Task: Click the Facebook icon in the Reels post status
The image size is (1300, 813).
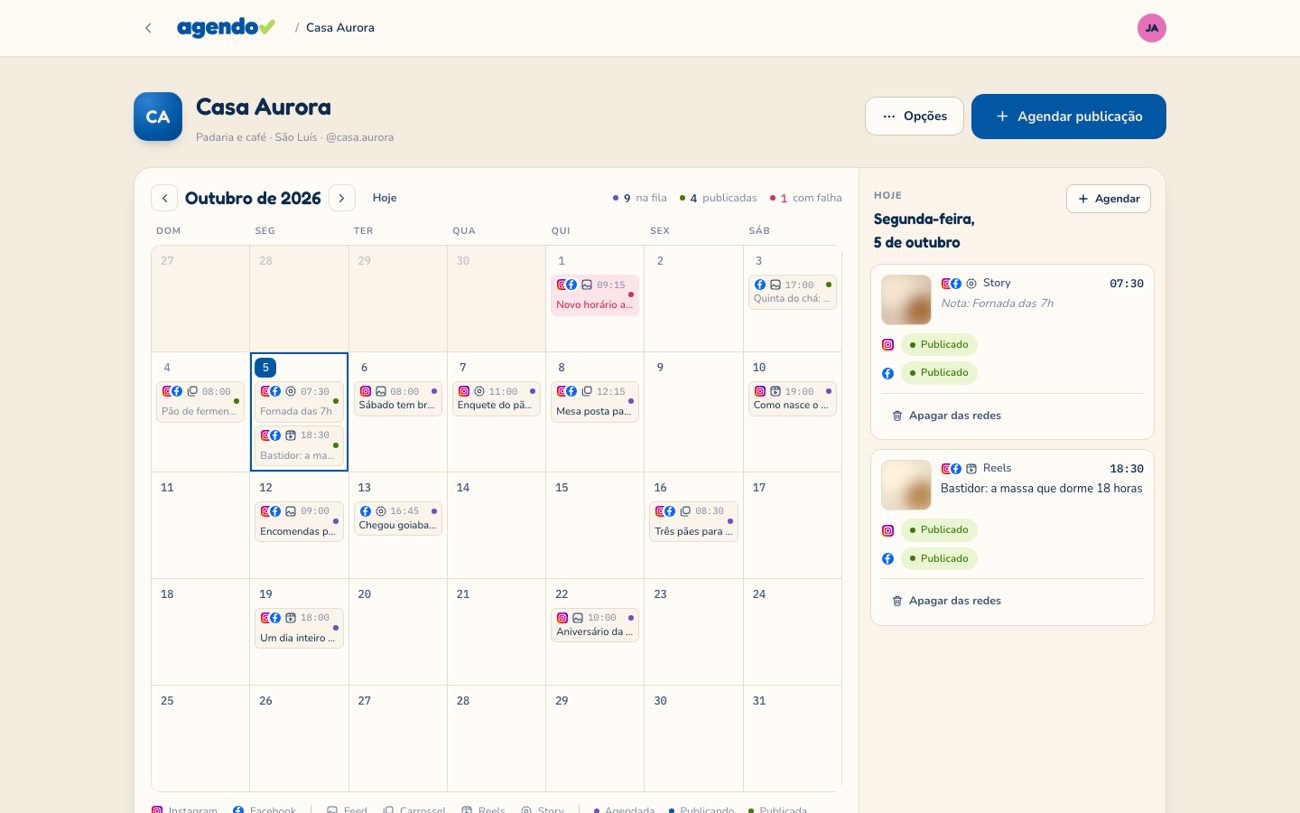Action: tap(887, 559)
